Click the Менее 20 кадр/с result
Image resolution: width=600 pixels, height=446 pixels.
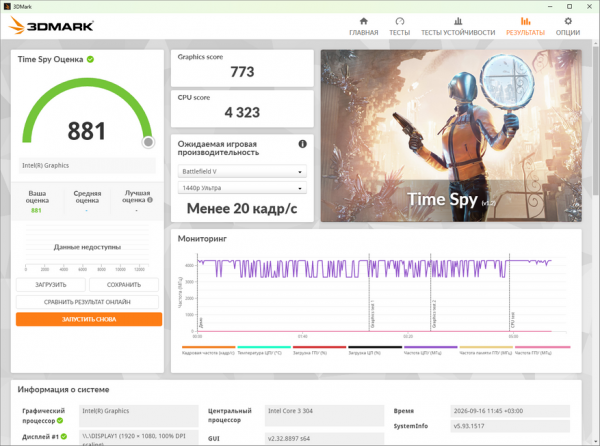click(x=242, y=208)
